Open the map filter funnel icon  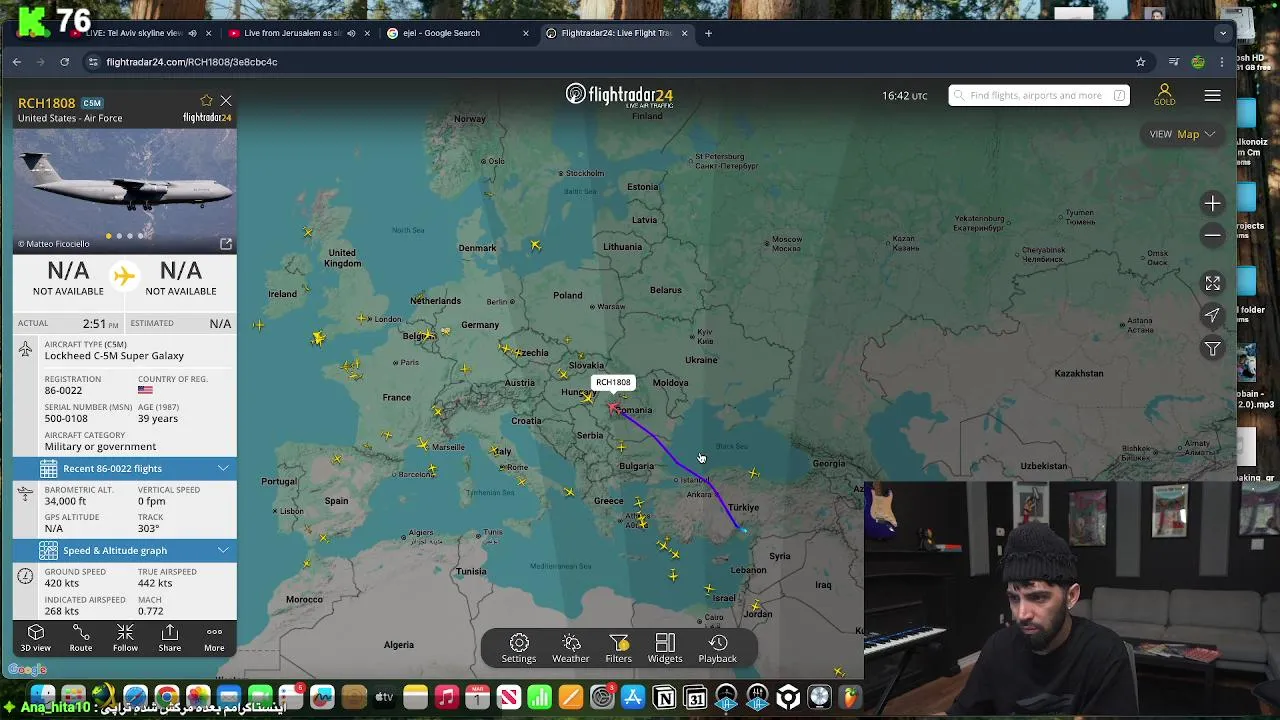pyautogui.click(x=1212, y=348)
